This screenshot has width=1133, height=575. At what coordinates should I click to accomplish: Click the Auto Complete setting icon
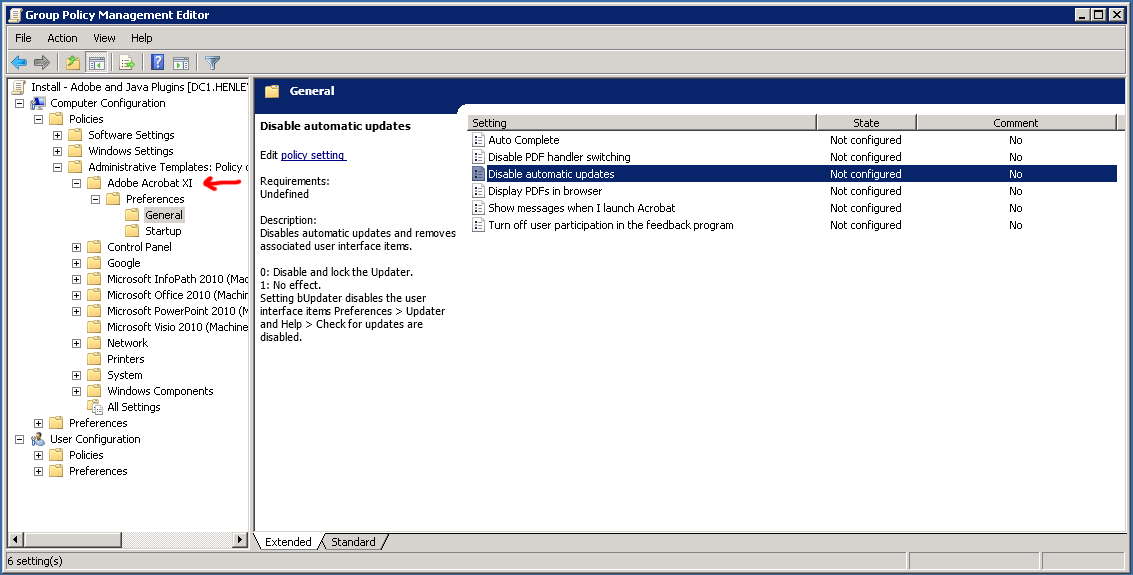[478, 140]
